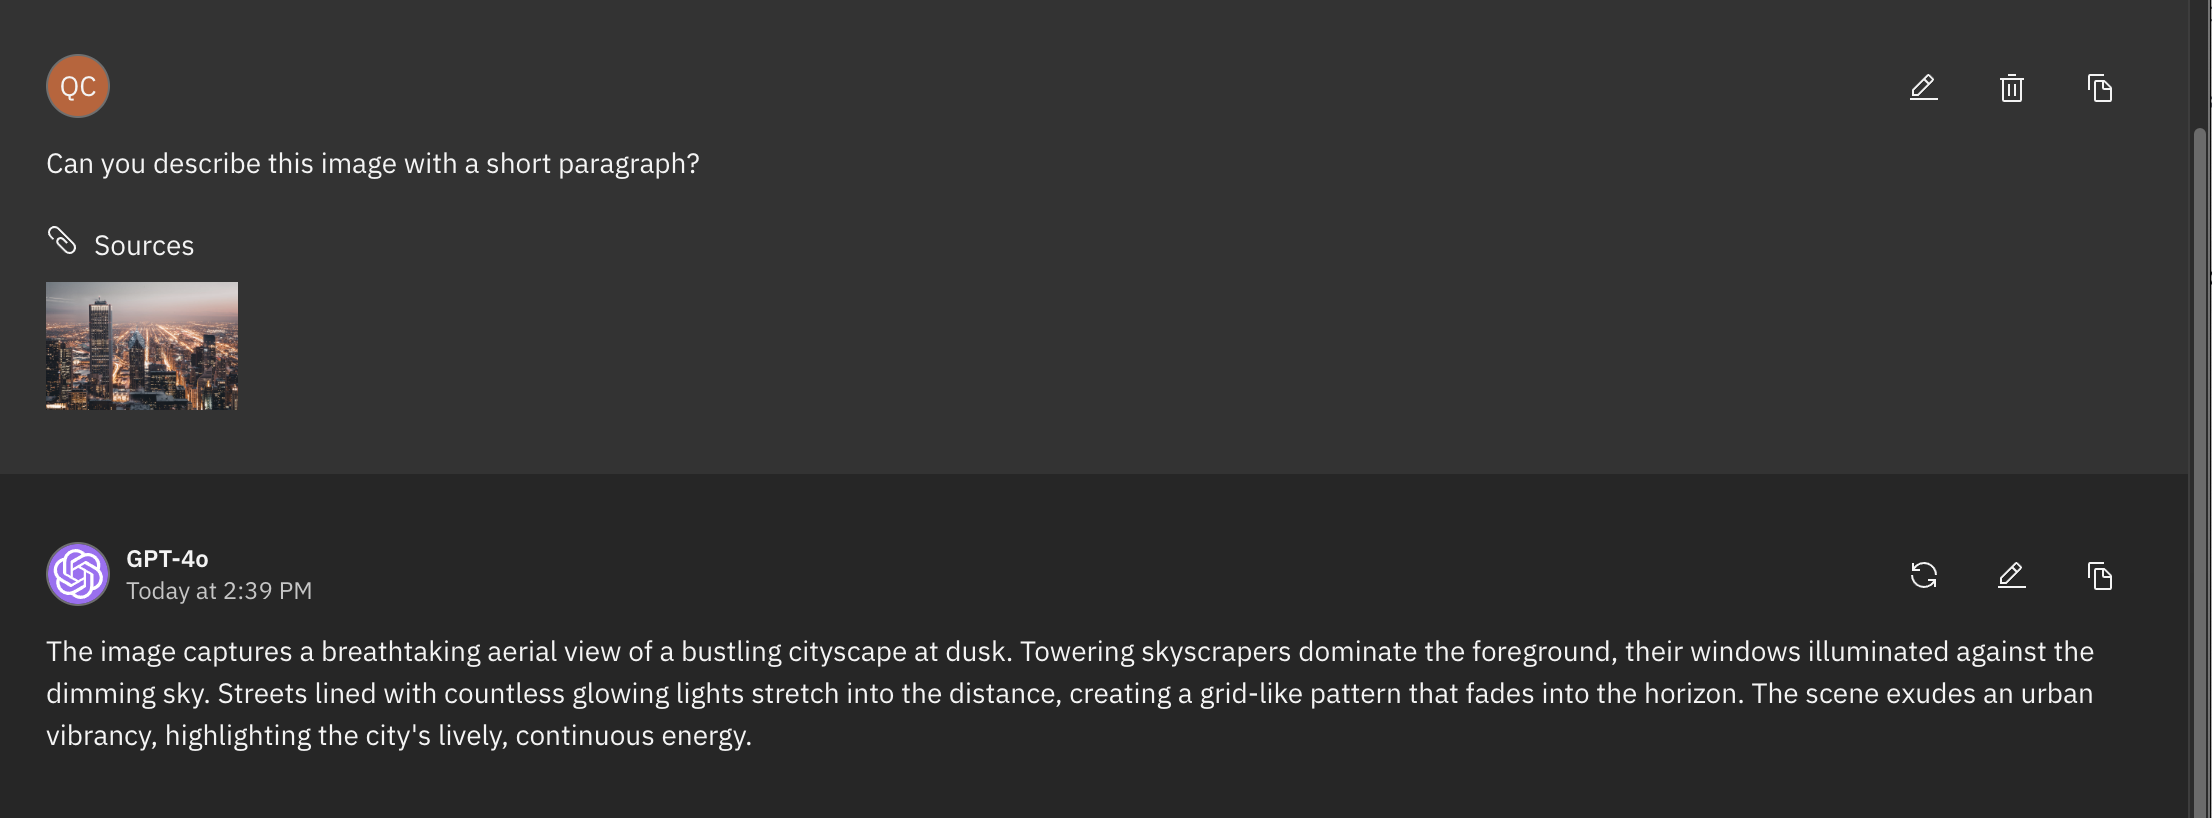Click the 'Today at 2:39 PM' timestamp
This screenshot has height=818, width=2212.
219,591
